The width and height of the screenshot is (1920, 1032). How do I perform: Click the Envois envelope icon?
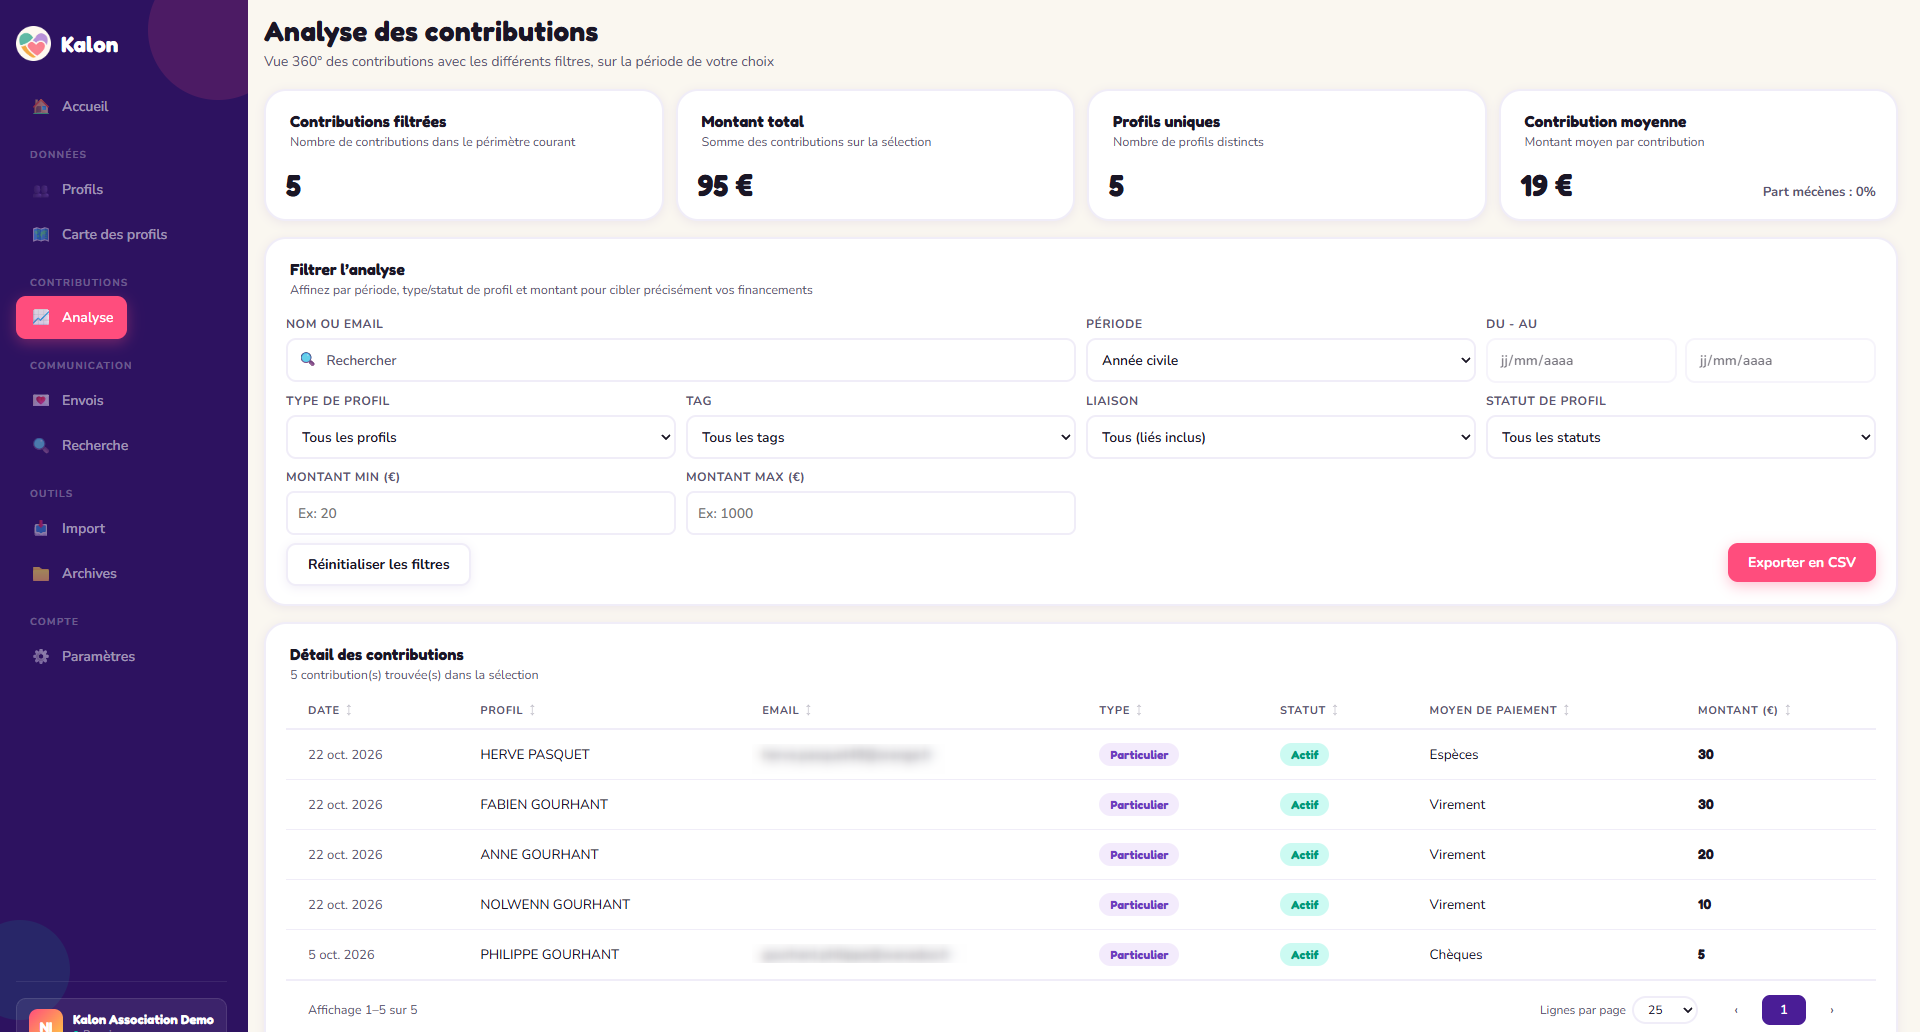tap(41, 400)
